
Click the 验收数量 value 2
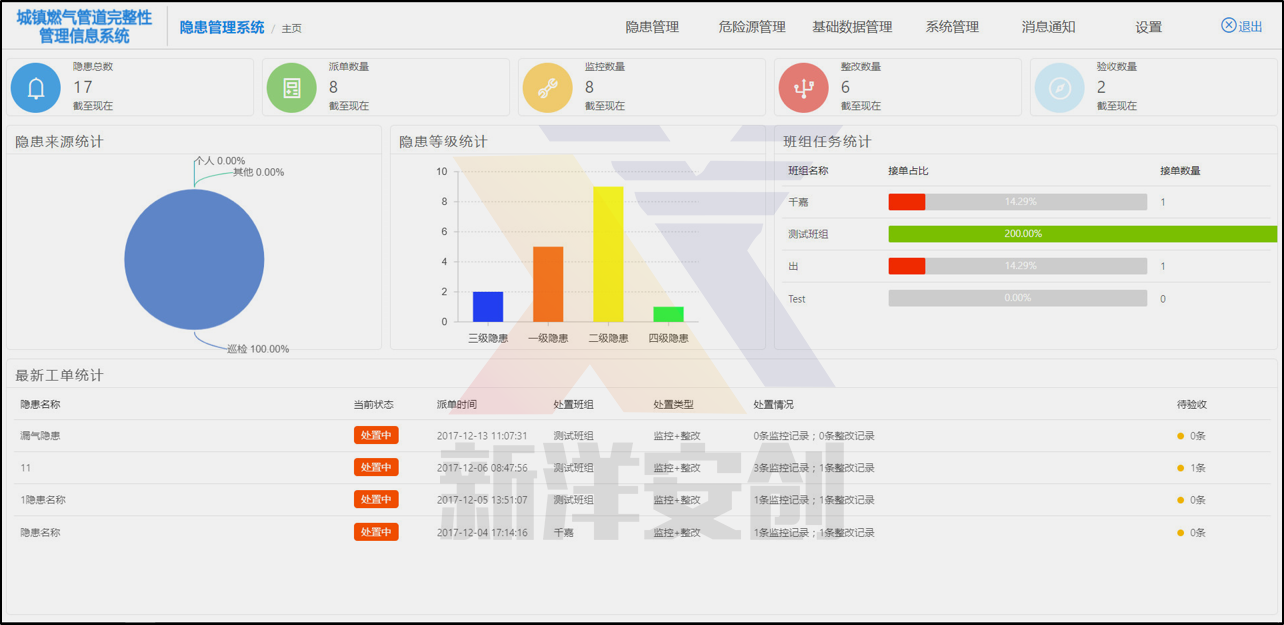tap(1102, 87)
